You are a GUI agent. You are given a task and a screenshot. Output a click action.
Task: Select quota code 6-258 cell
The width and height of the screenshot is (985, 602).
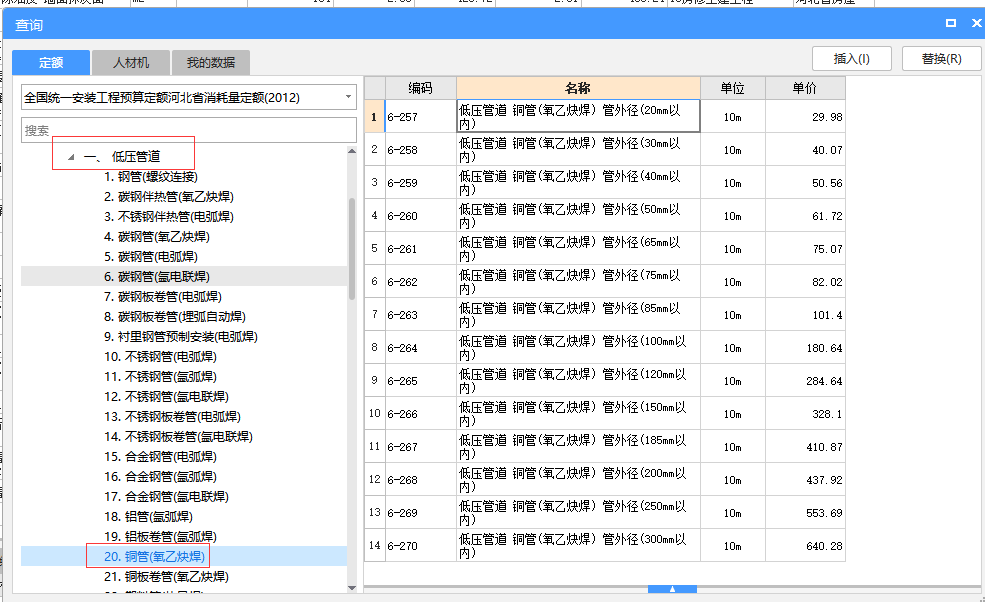(420, 150)
